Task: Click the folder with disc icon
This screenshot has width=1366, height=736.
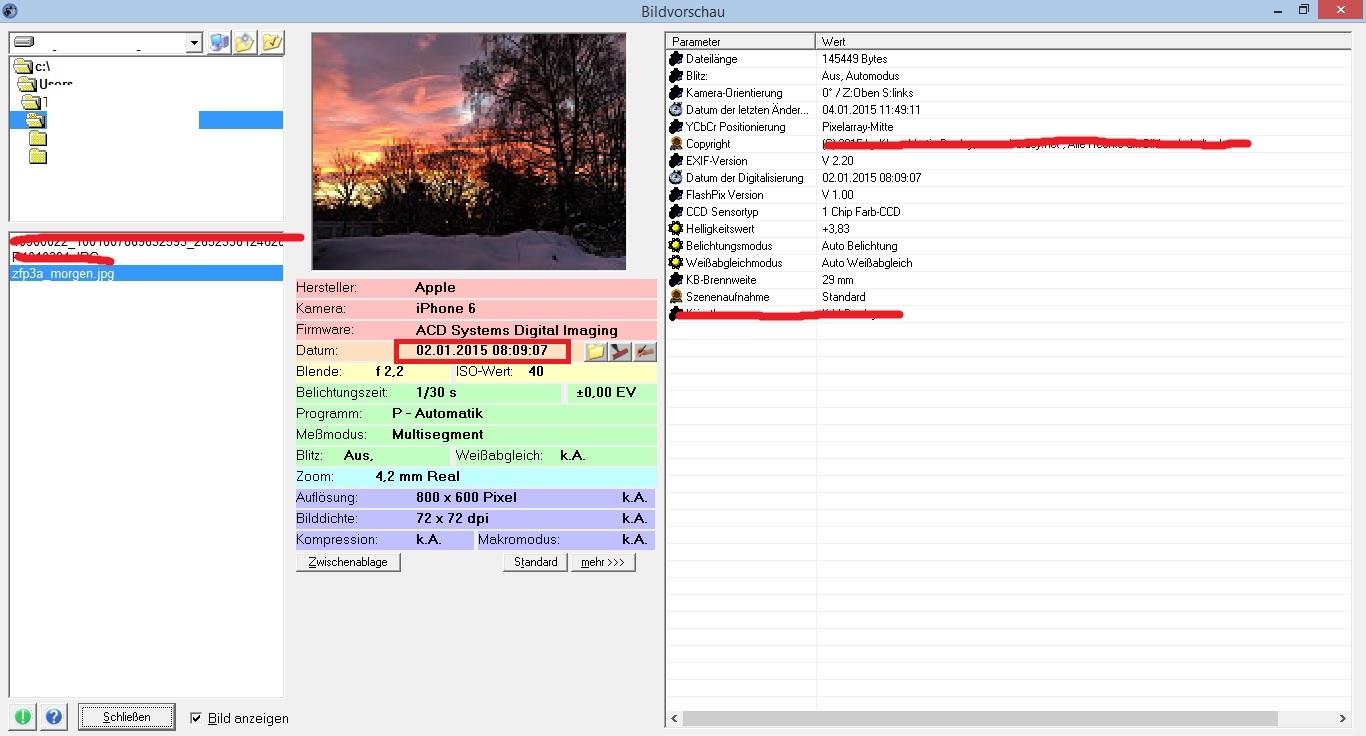Action: pyautogui.click(x=245, y=43)
